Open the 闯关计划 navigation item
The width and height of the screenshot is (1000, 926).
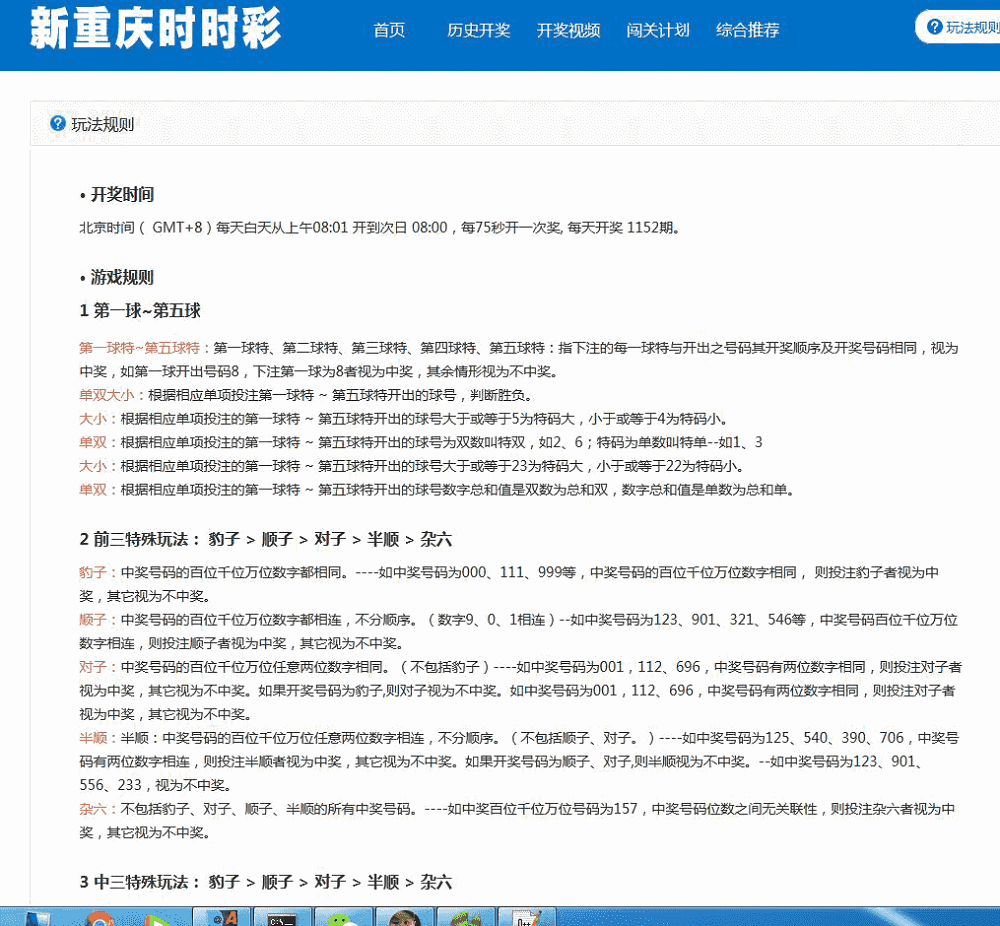(658, 30)
